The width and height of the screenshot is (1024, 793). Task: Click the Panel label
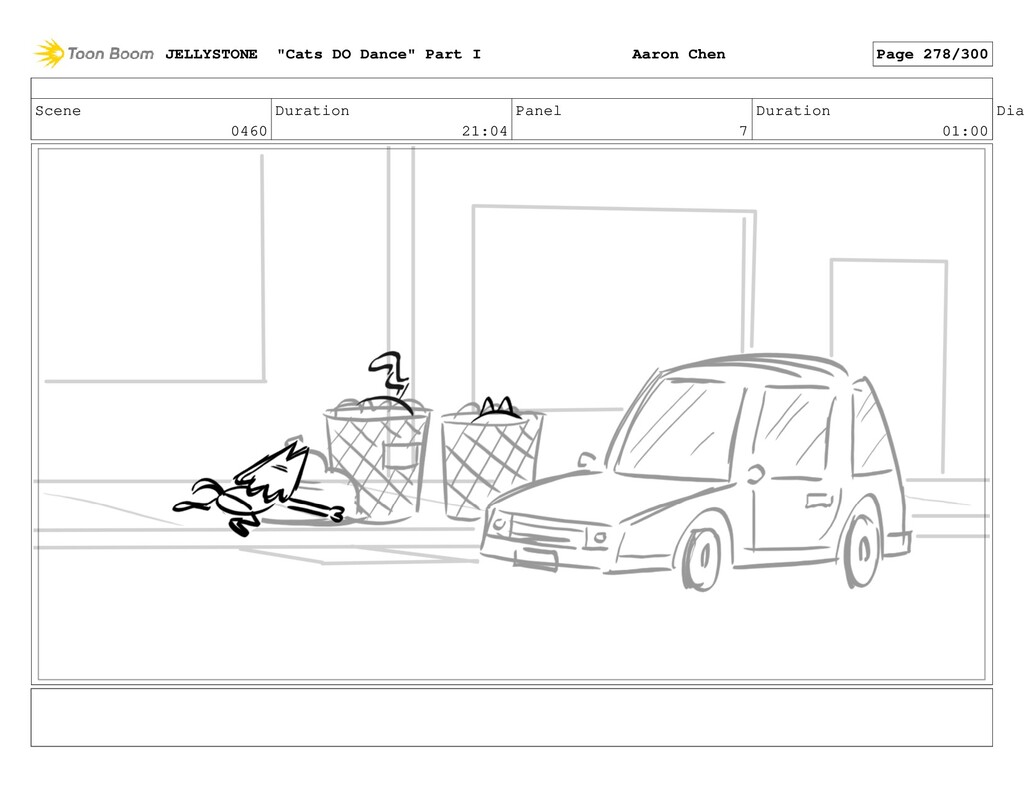(538, 110)
